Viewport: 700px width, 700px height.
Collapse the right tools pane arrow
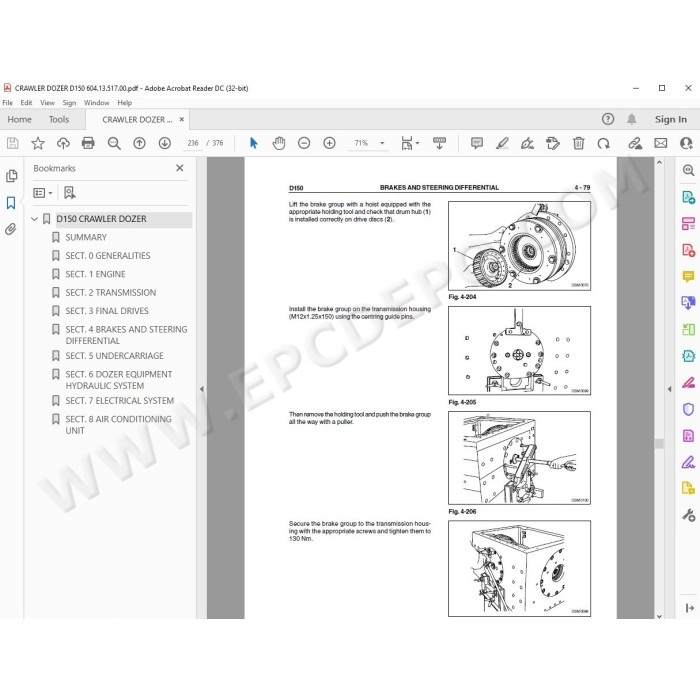pos(669,389)
